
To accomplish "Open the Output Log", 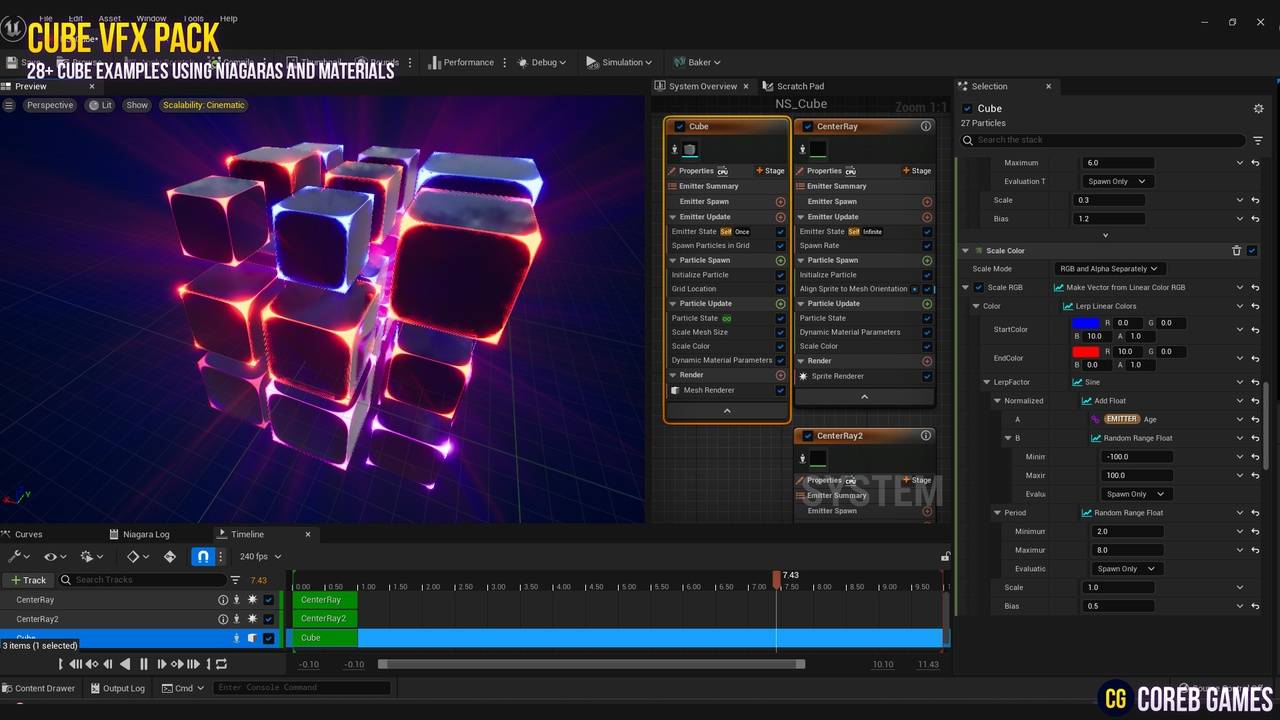I will [117, 688].
